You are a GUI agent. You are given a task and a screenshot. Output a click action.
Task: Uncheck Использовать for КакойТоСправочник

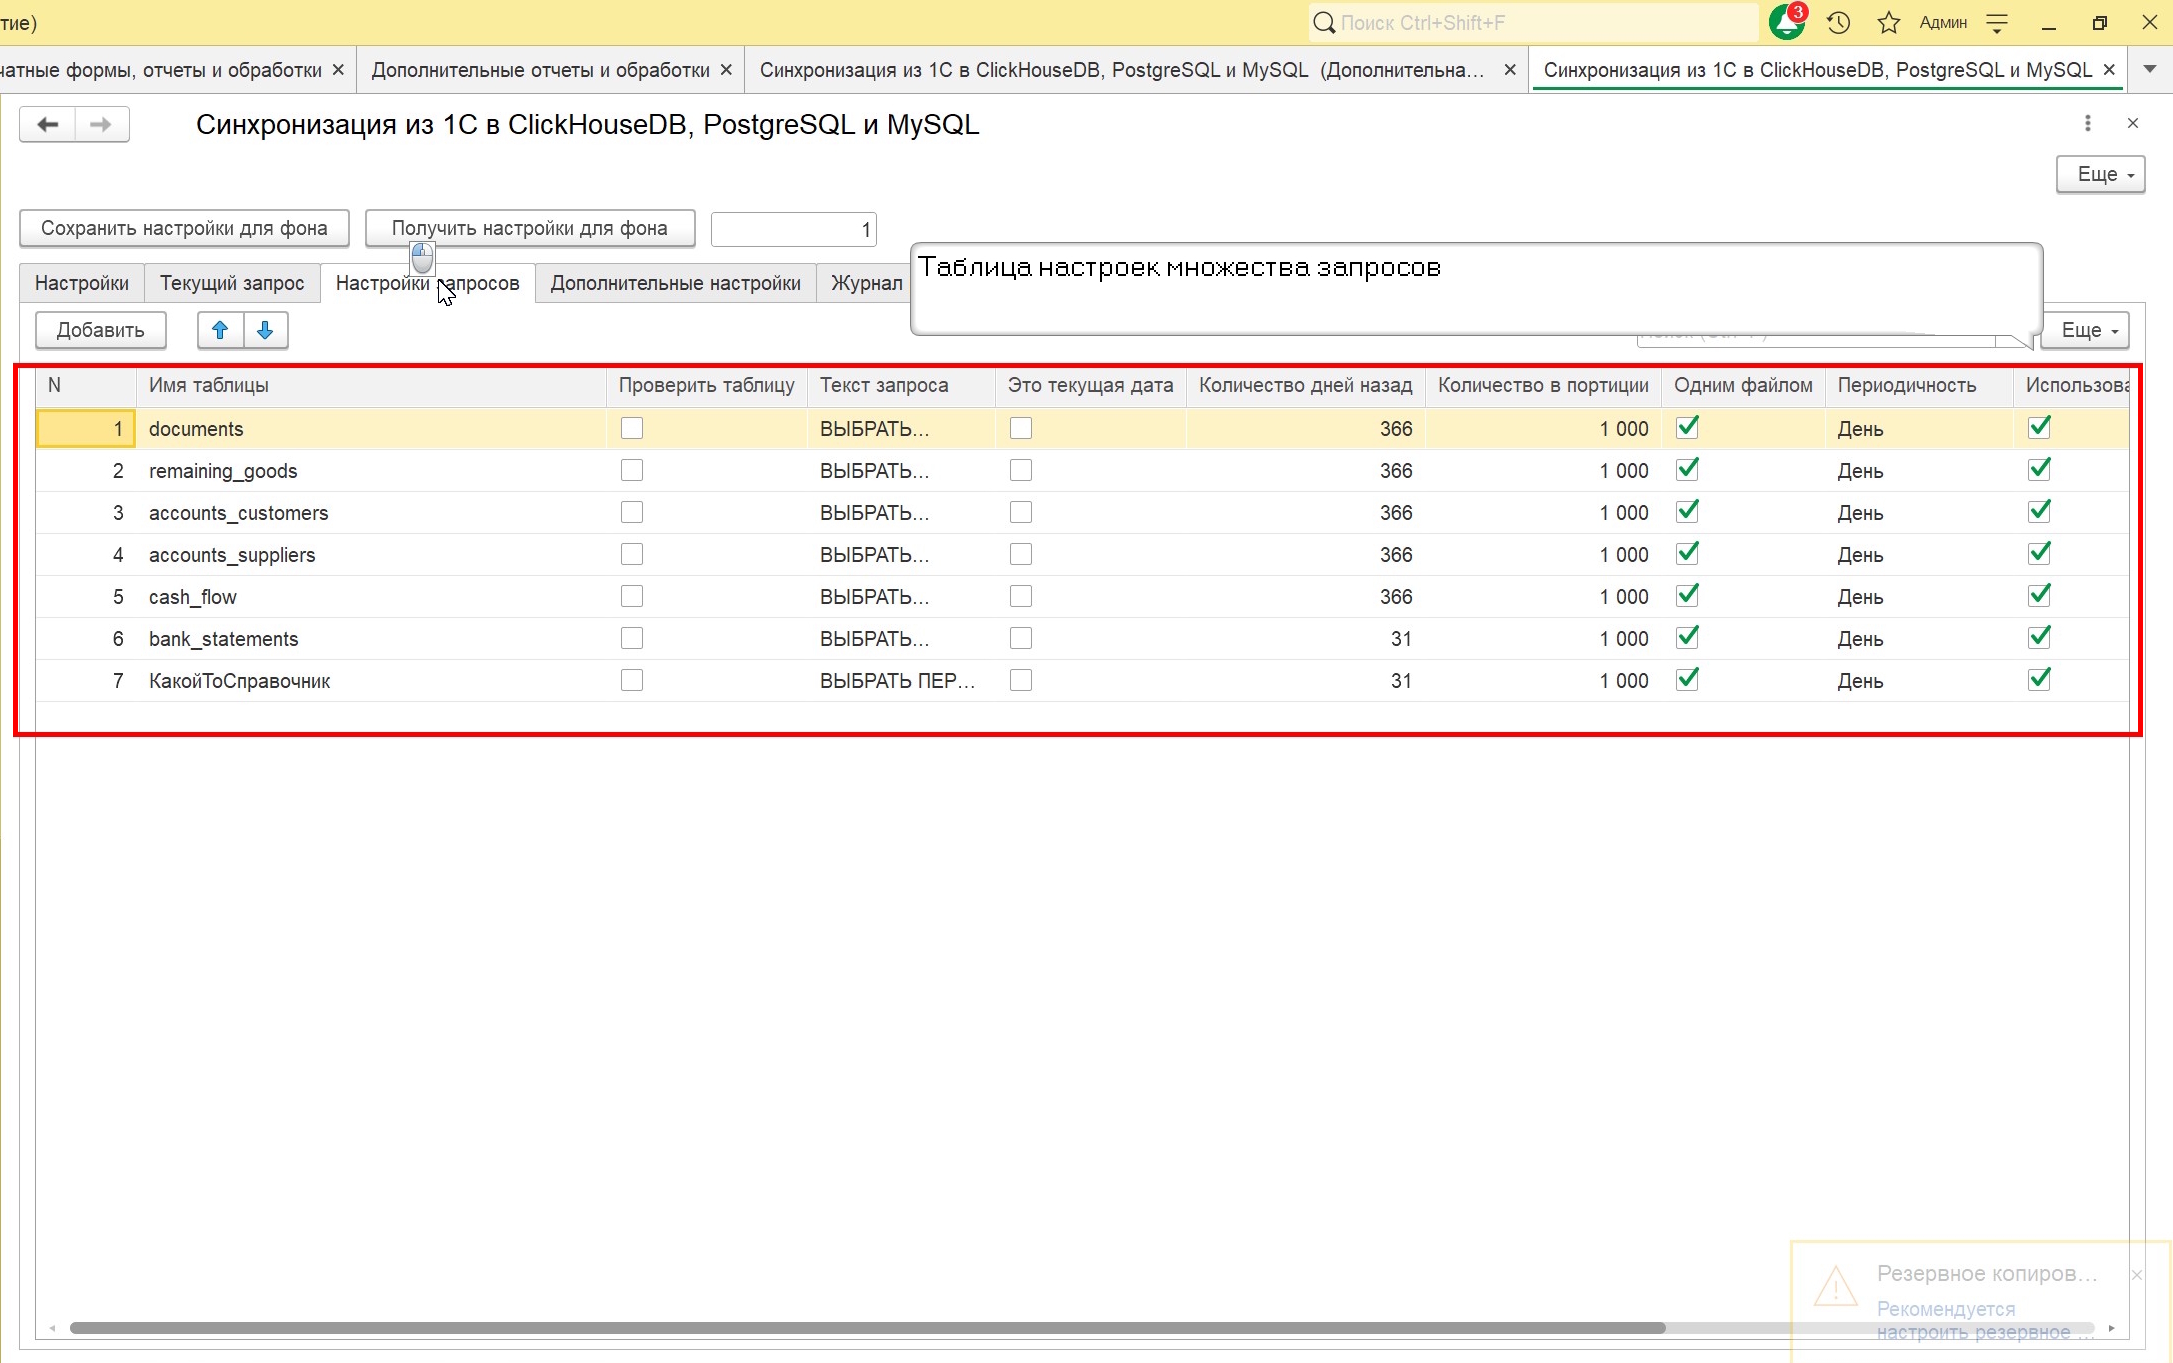2040,680
